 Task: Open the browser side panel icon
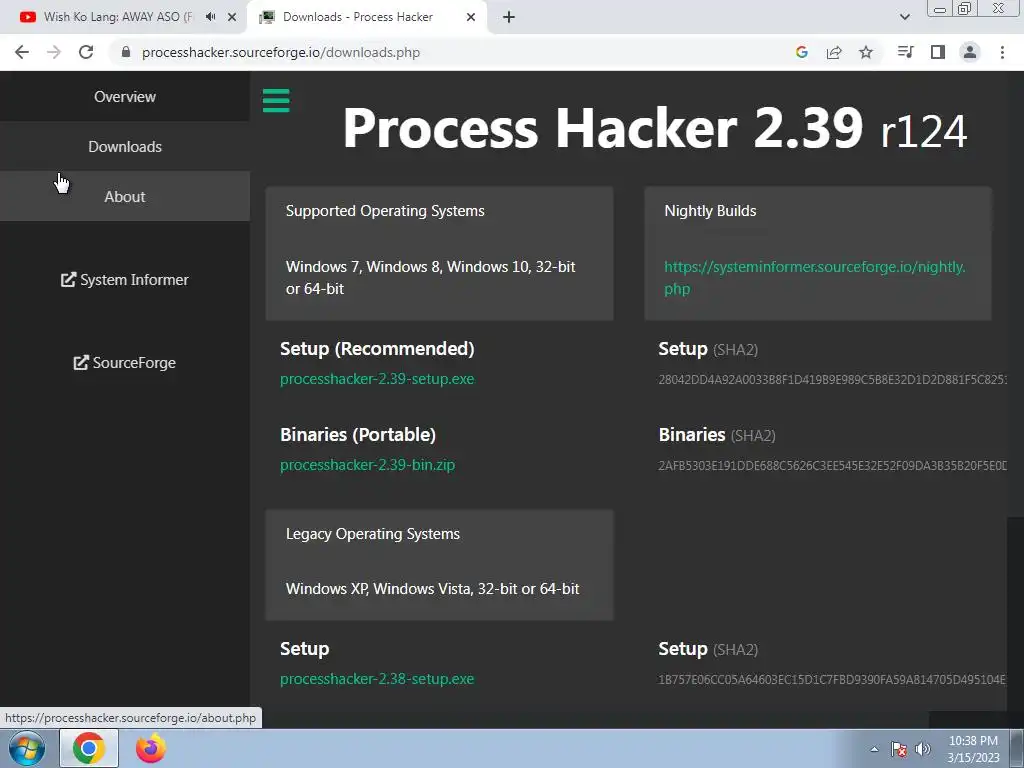[938, 52]
